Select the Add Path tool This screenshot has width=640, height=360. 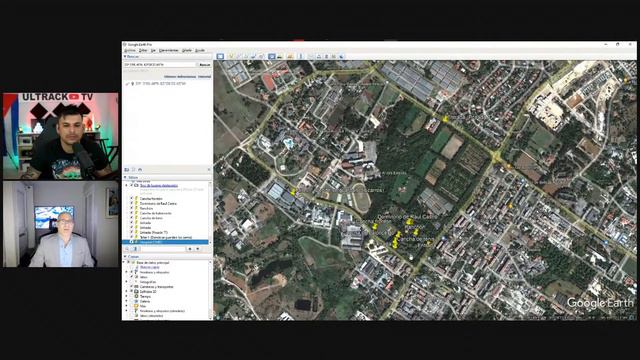pyautogui.click(x=246, y=56)
